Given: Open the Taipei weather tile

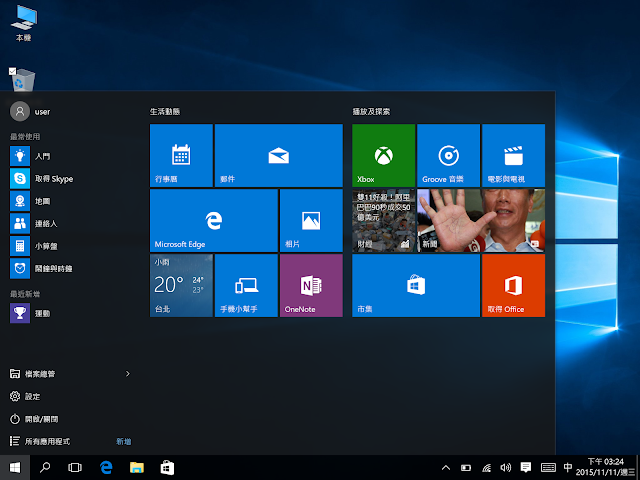Looking at the screenshot, I should [x=181, y=285].
